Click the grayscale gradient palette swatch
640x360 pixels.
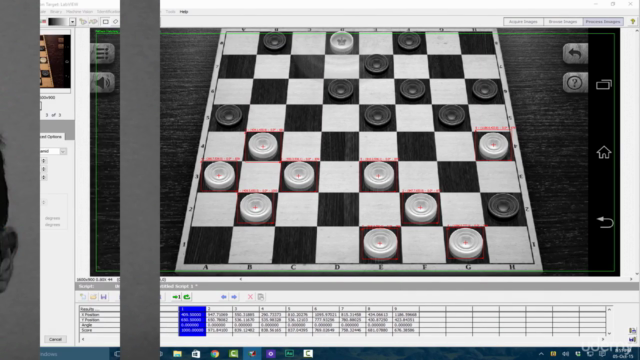(58, 22)
